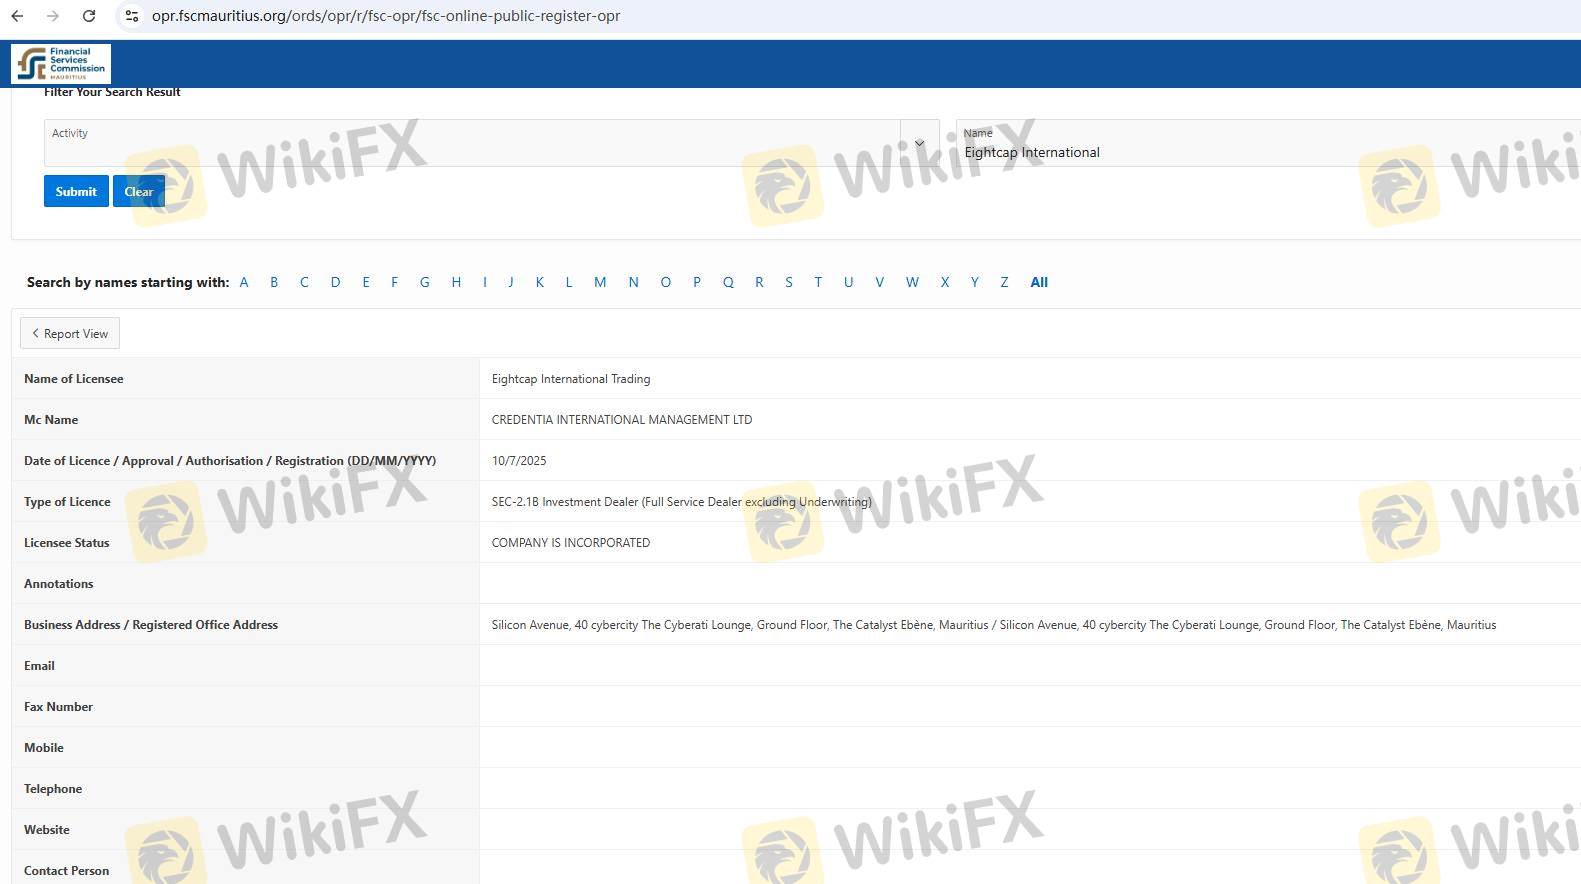
Task: Filter names starting with P
Action: (697, 282)
